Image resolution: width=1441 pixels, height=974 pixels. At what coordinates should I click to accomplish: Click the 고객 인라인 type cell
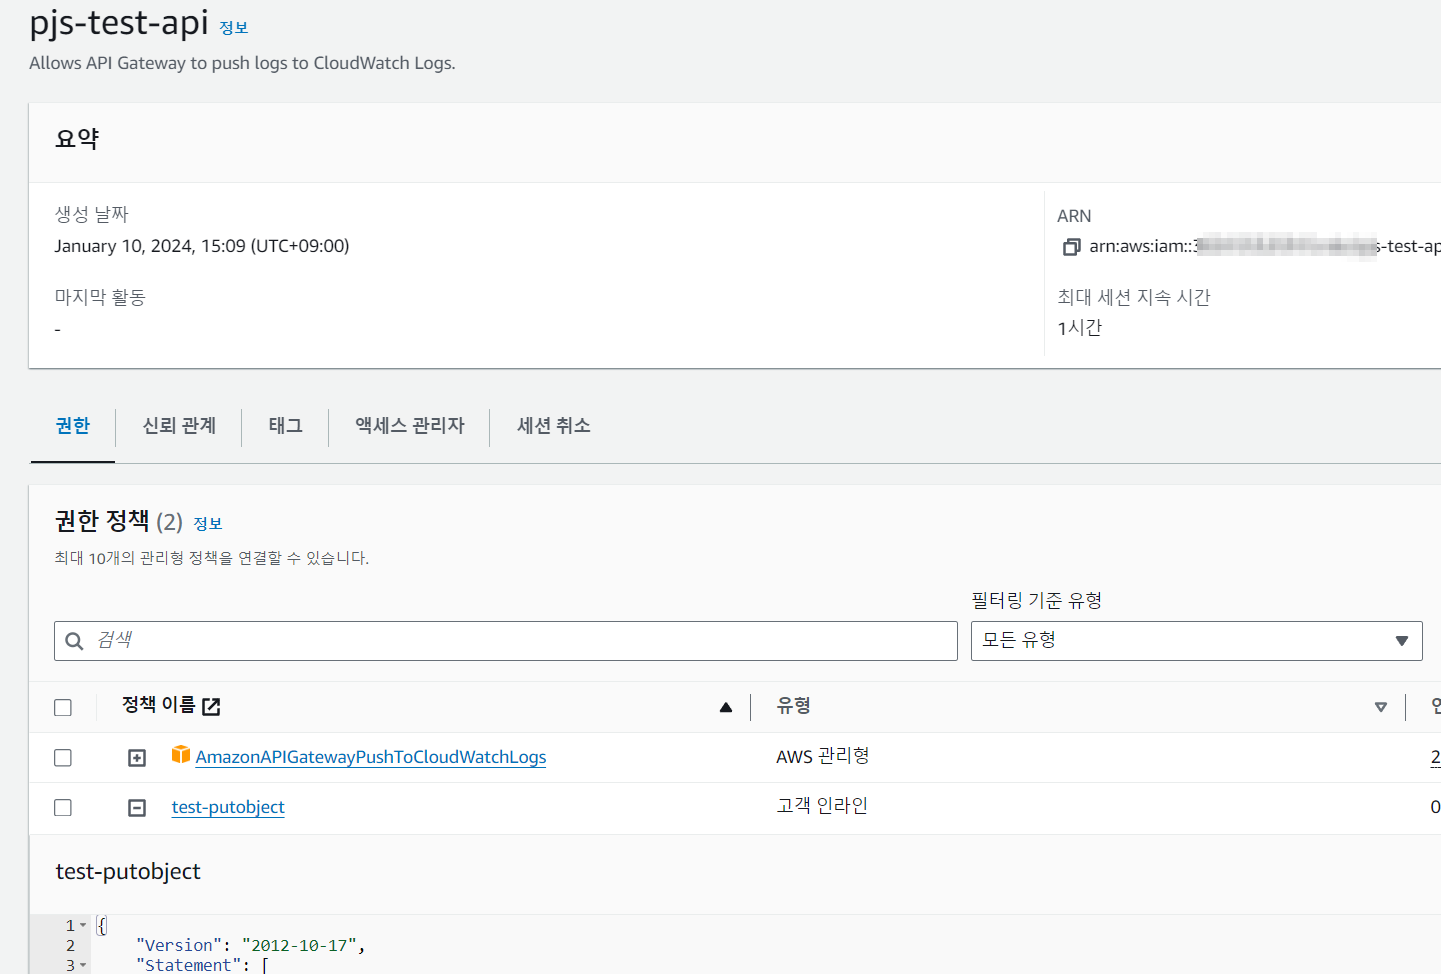[x=822, y=806]
